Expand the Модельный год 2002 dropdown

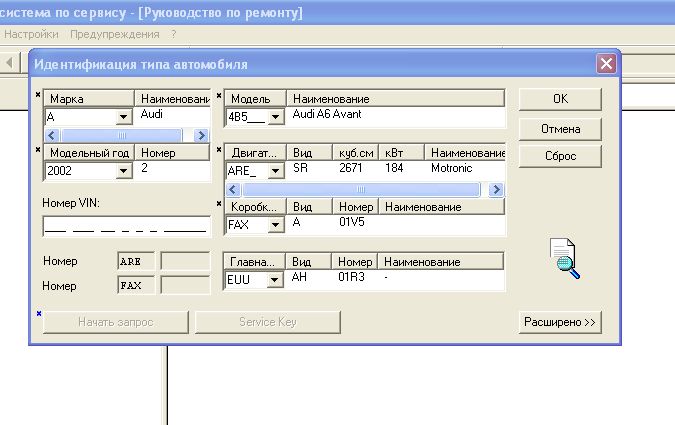tap(124, 171)
